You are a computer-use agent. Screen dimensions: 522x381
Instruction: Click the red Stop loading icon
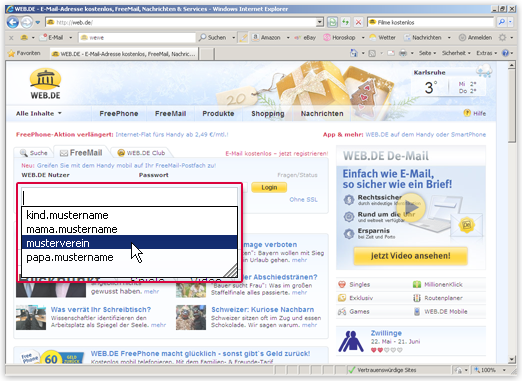[x=358, y=22]
